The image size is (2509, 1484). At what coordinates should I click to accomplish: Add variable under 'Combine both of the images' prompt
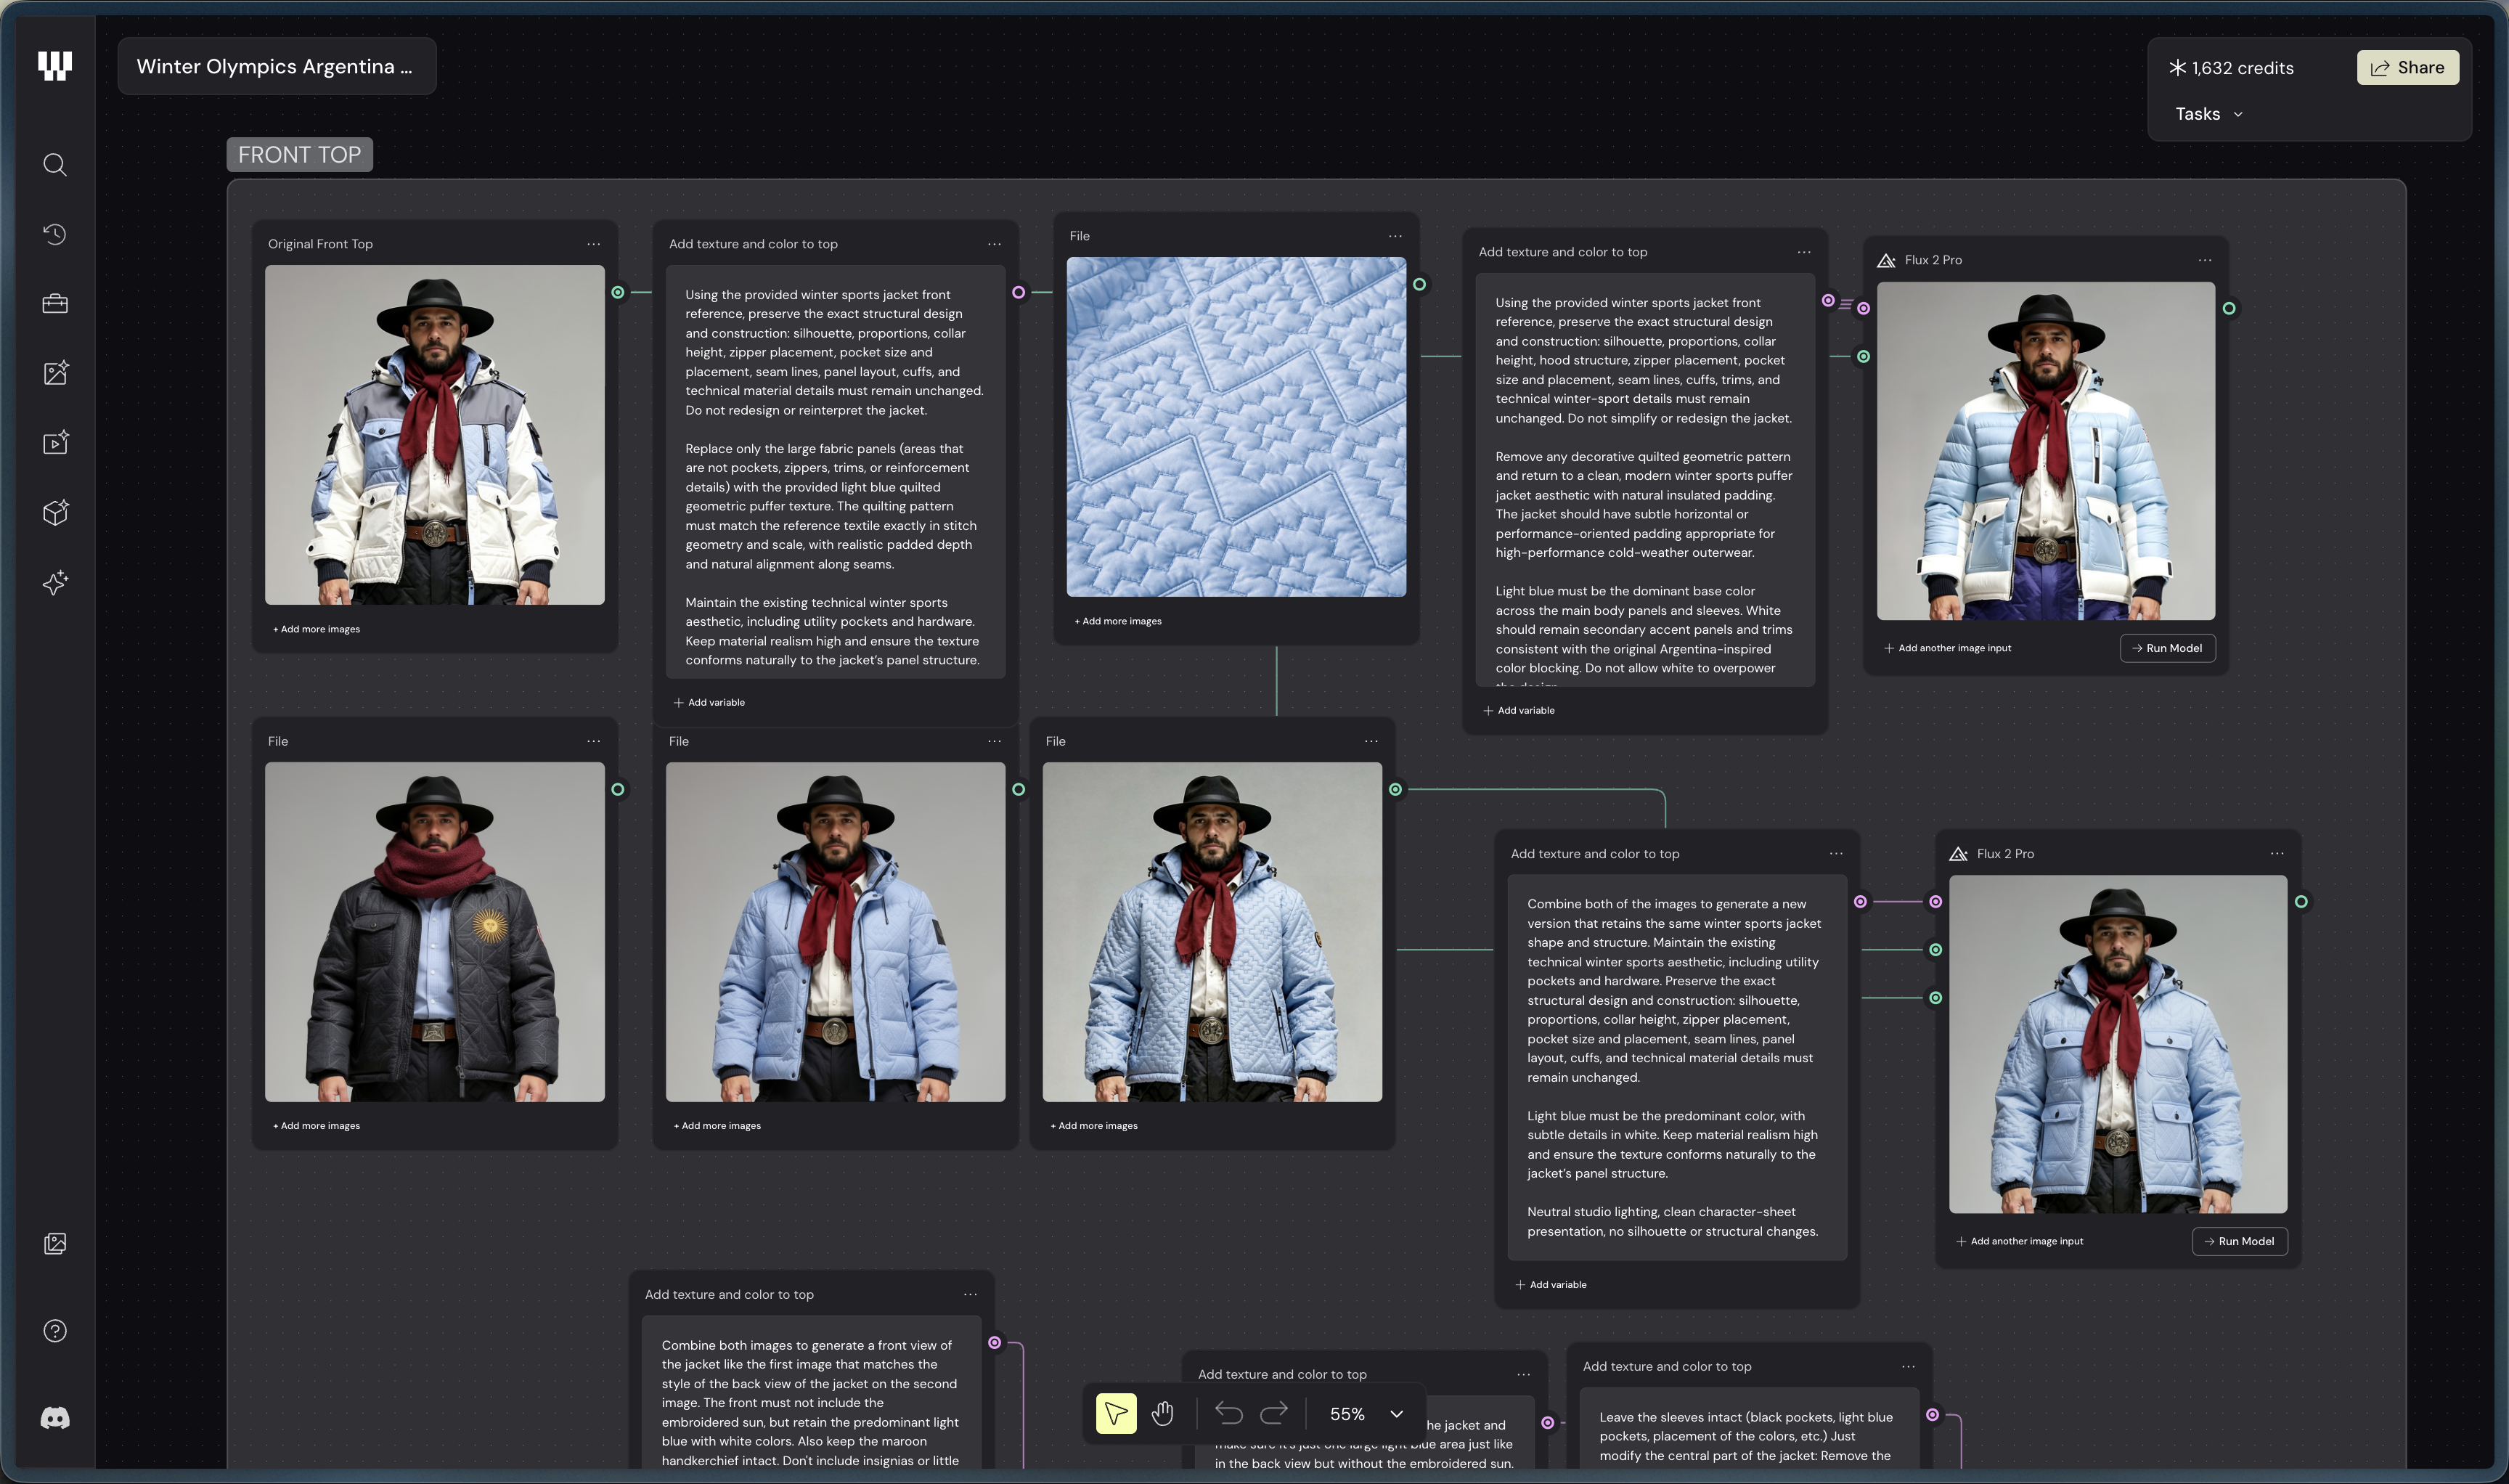[1551, 1285]
